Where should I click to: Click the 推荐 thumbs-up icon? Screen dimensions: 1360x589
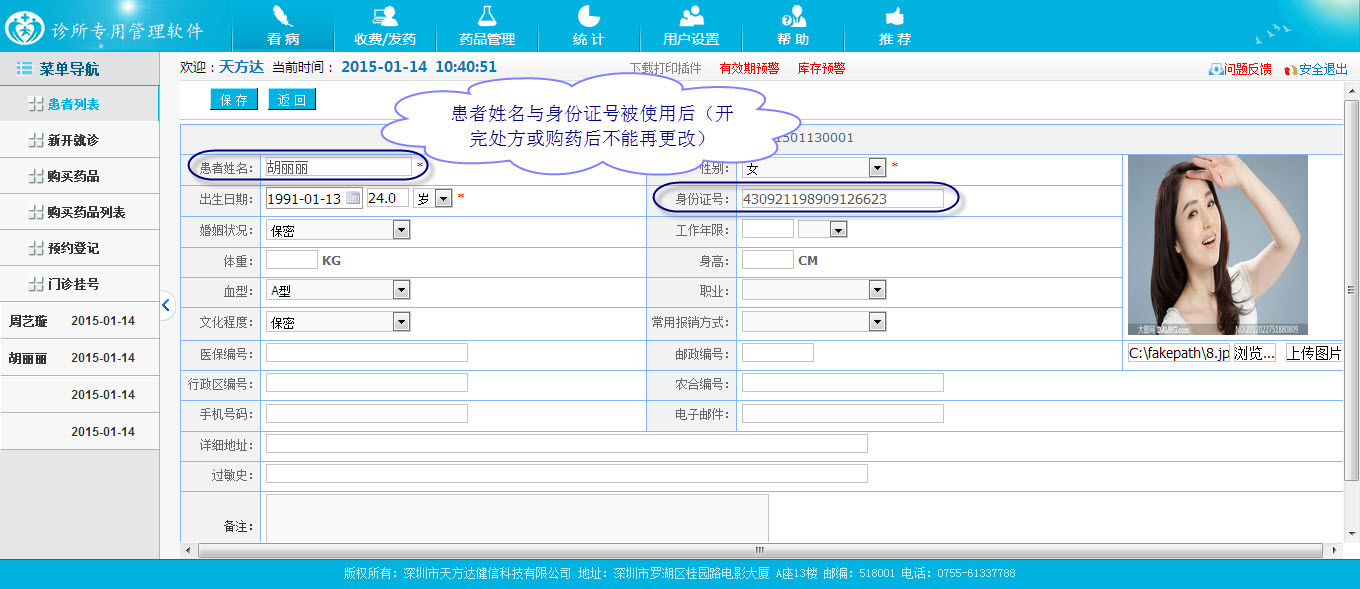pos(895,17)
